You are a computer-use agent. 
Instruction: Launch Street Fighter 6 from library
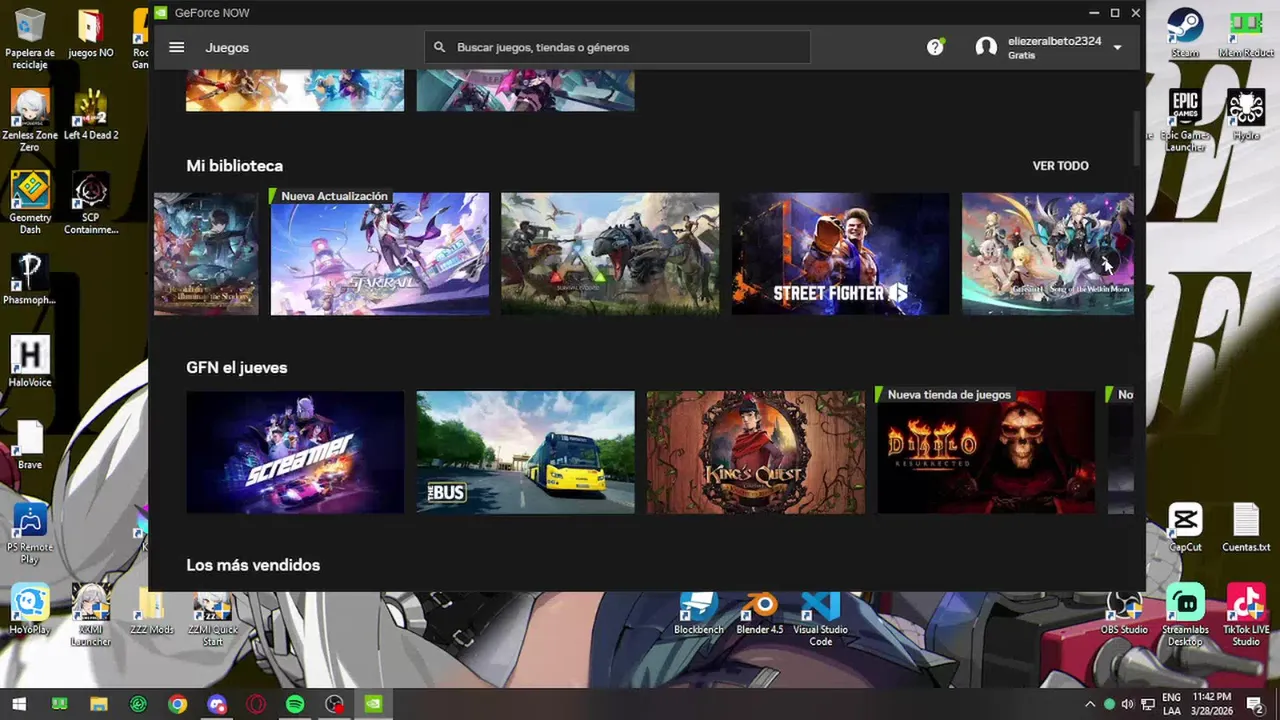[x=840, y=254]
